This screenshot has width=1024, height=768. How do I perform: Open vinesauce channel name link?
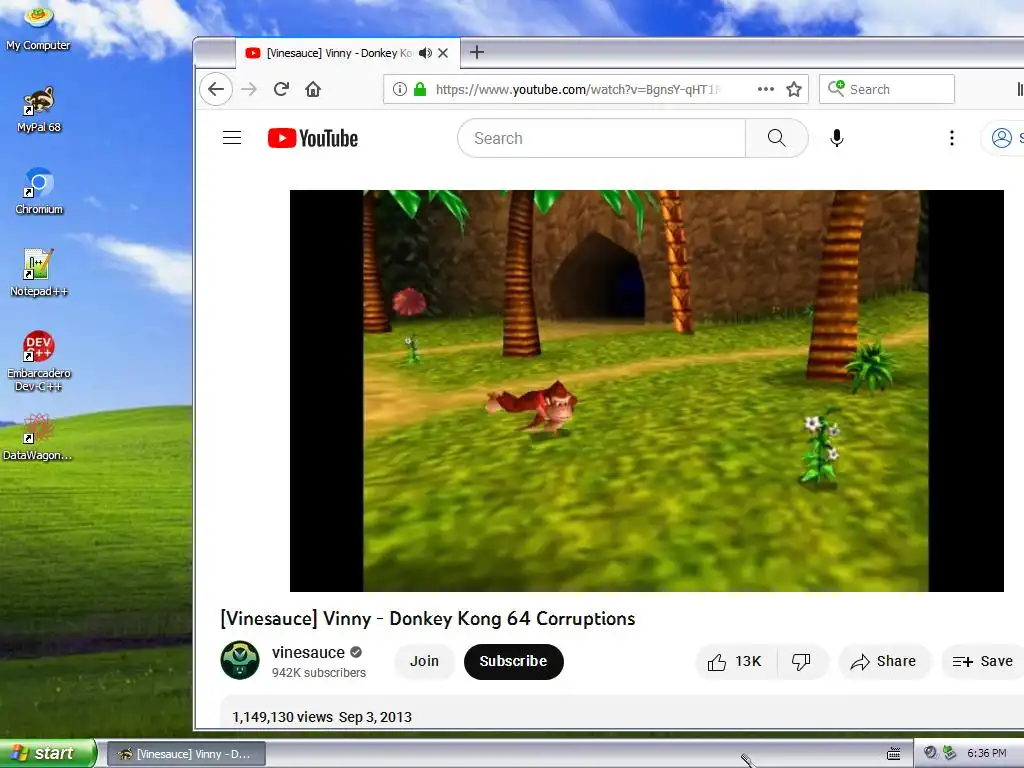(308, 652)
